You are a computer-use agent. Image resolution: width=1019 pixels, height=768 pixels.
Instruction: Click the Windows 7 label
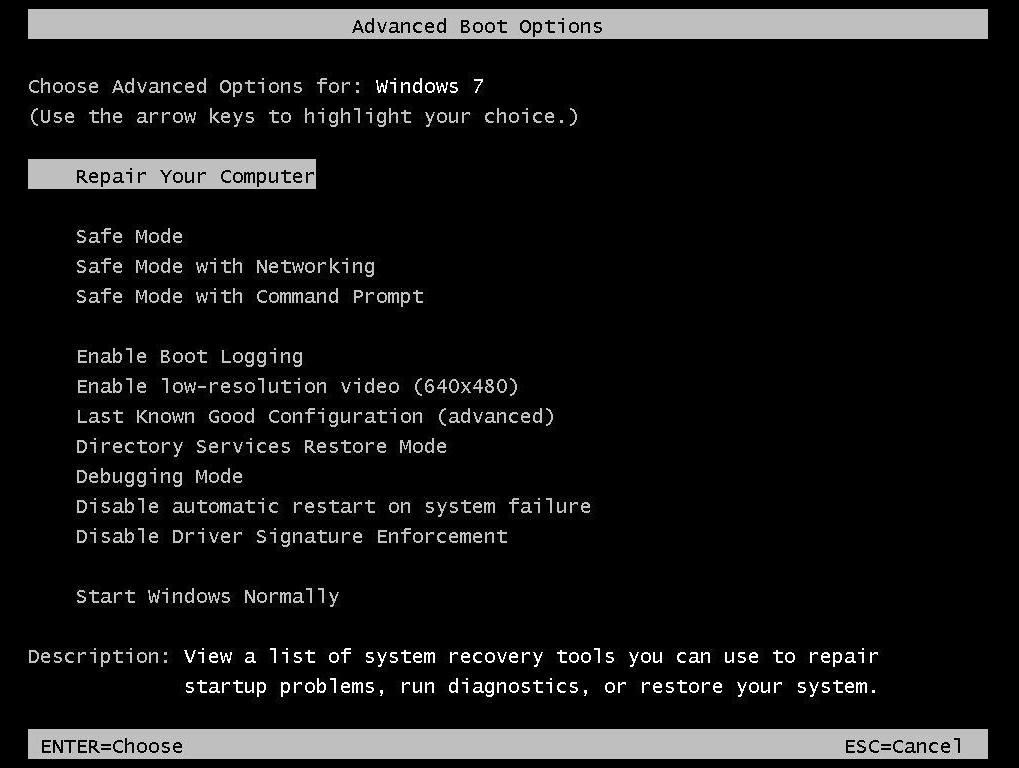click(428, 86)
